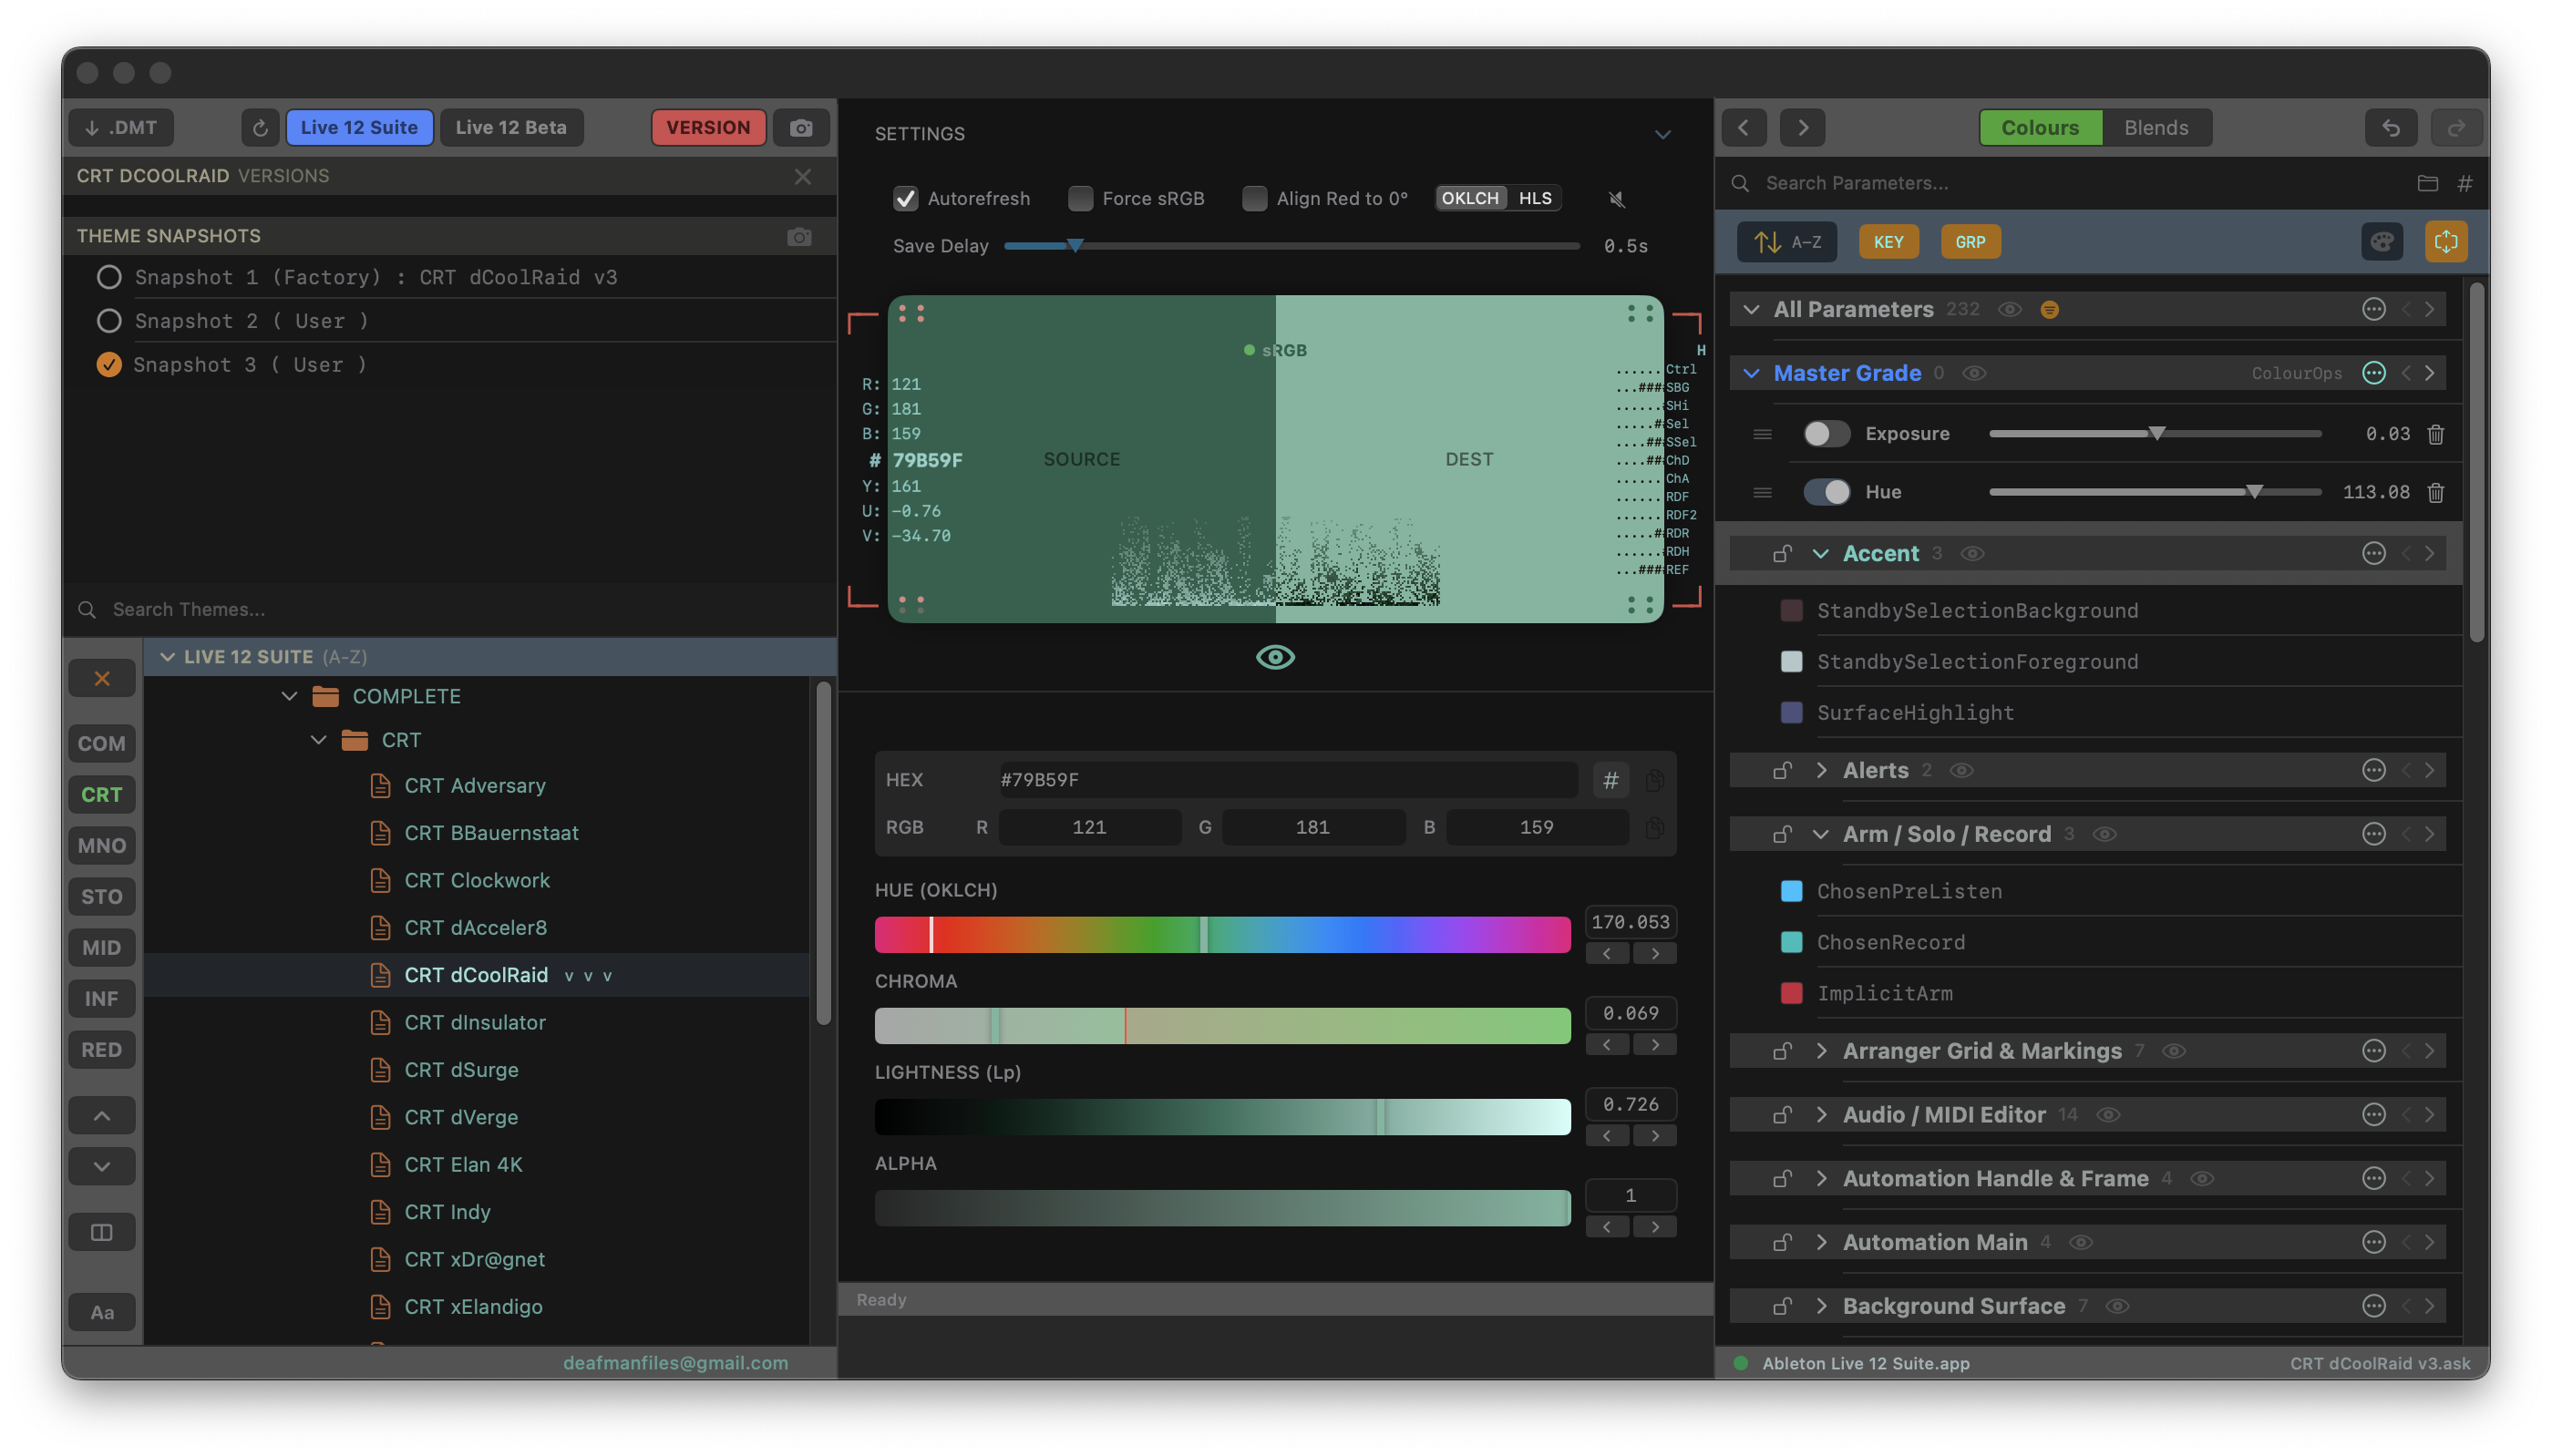Click the orange X button in sidebar
The width and height of the screenshot is (2552, 1456).
102,679
